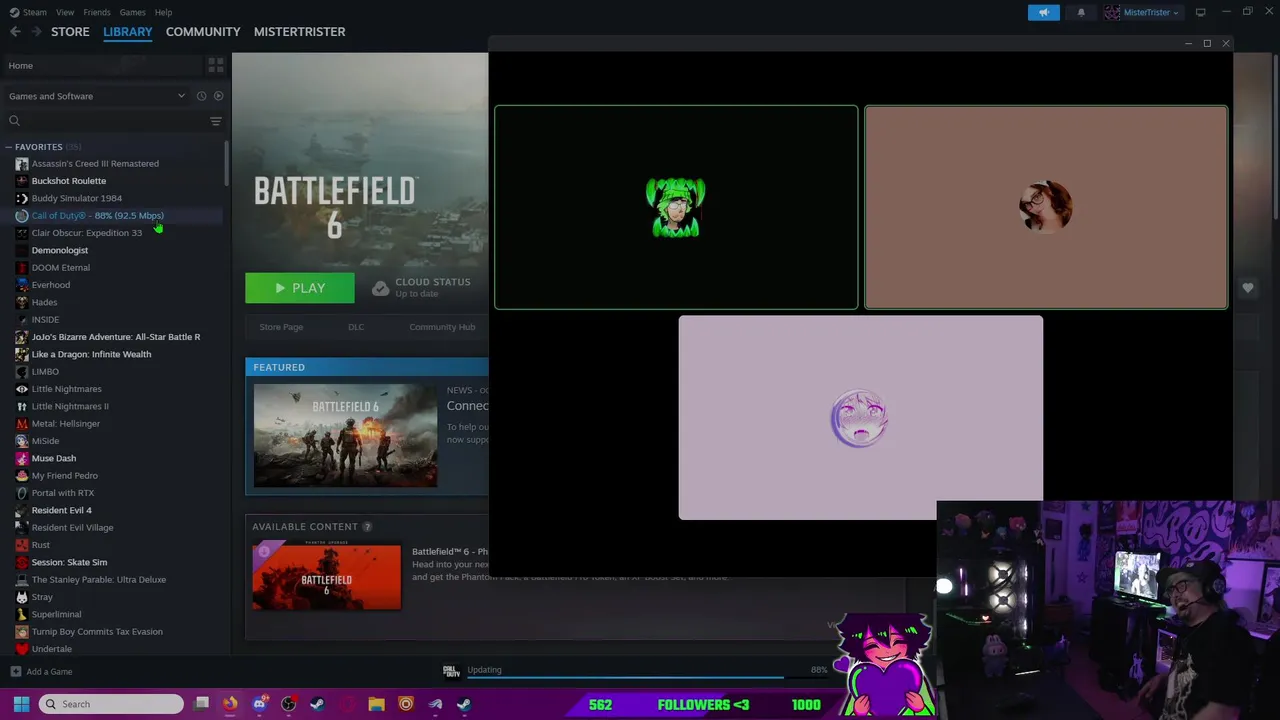Screen dimensions: 1280x720
Task: Select Buckshot Roulette in the library
Action: tap(68, 181)
